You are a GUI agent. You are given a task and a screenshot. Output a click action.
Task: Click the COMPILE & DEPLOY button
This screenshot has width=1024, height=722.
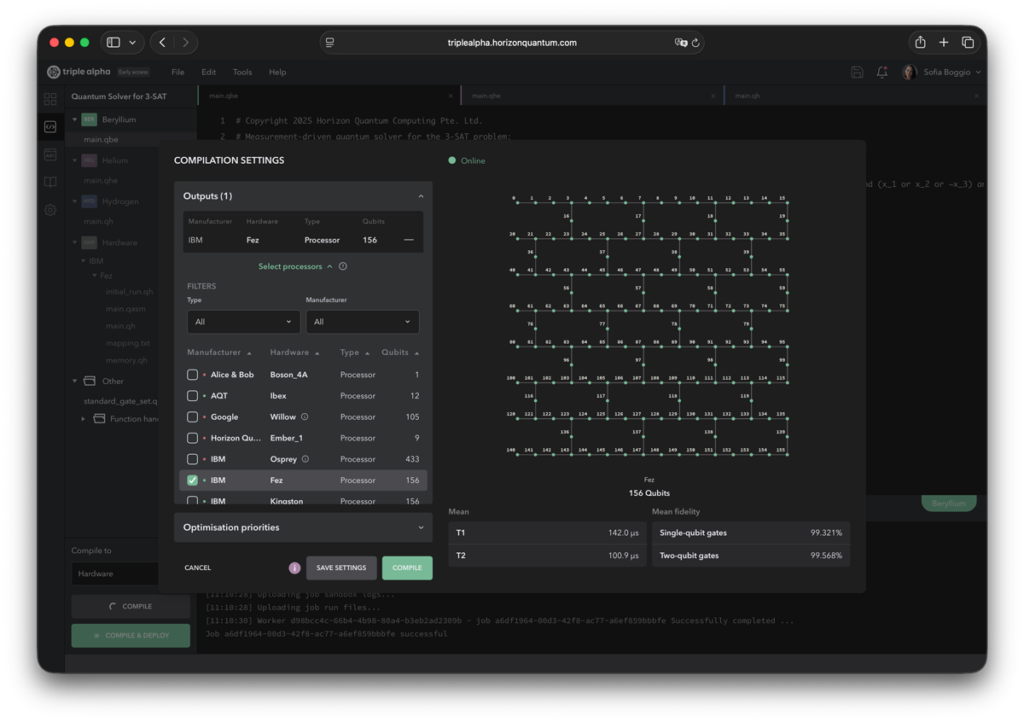[x=131, y=635]
